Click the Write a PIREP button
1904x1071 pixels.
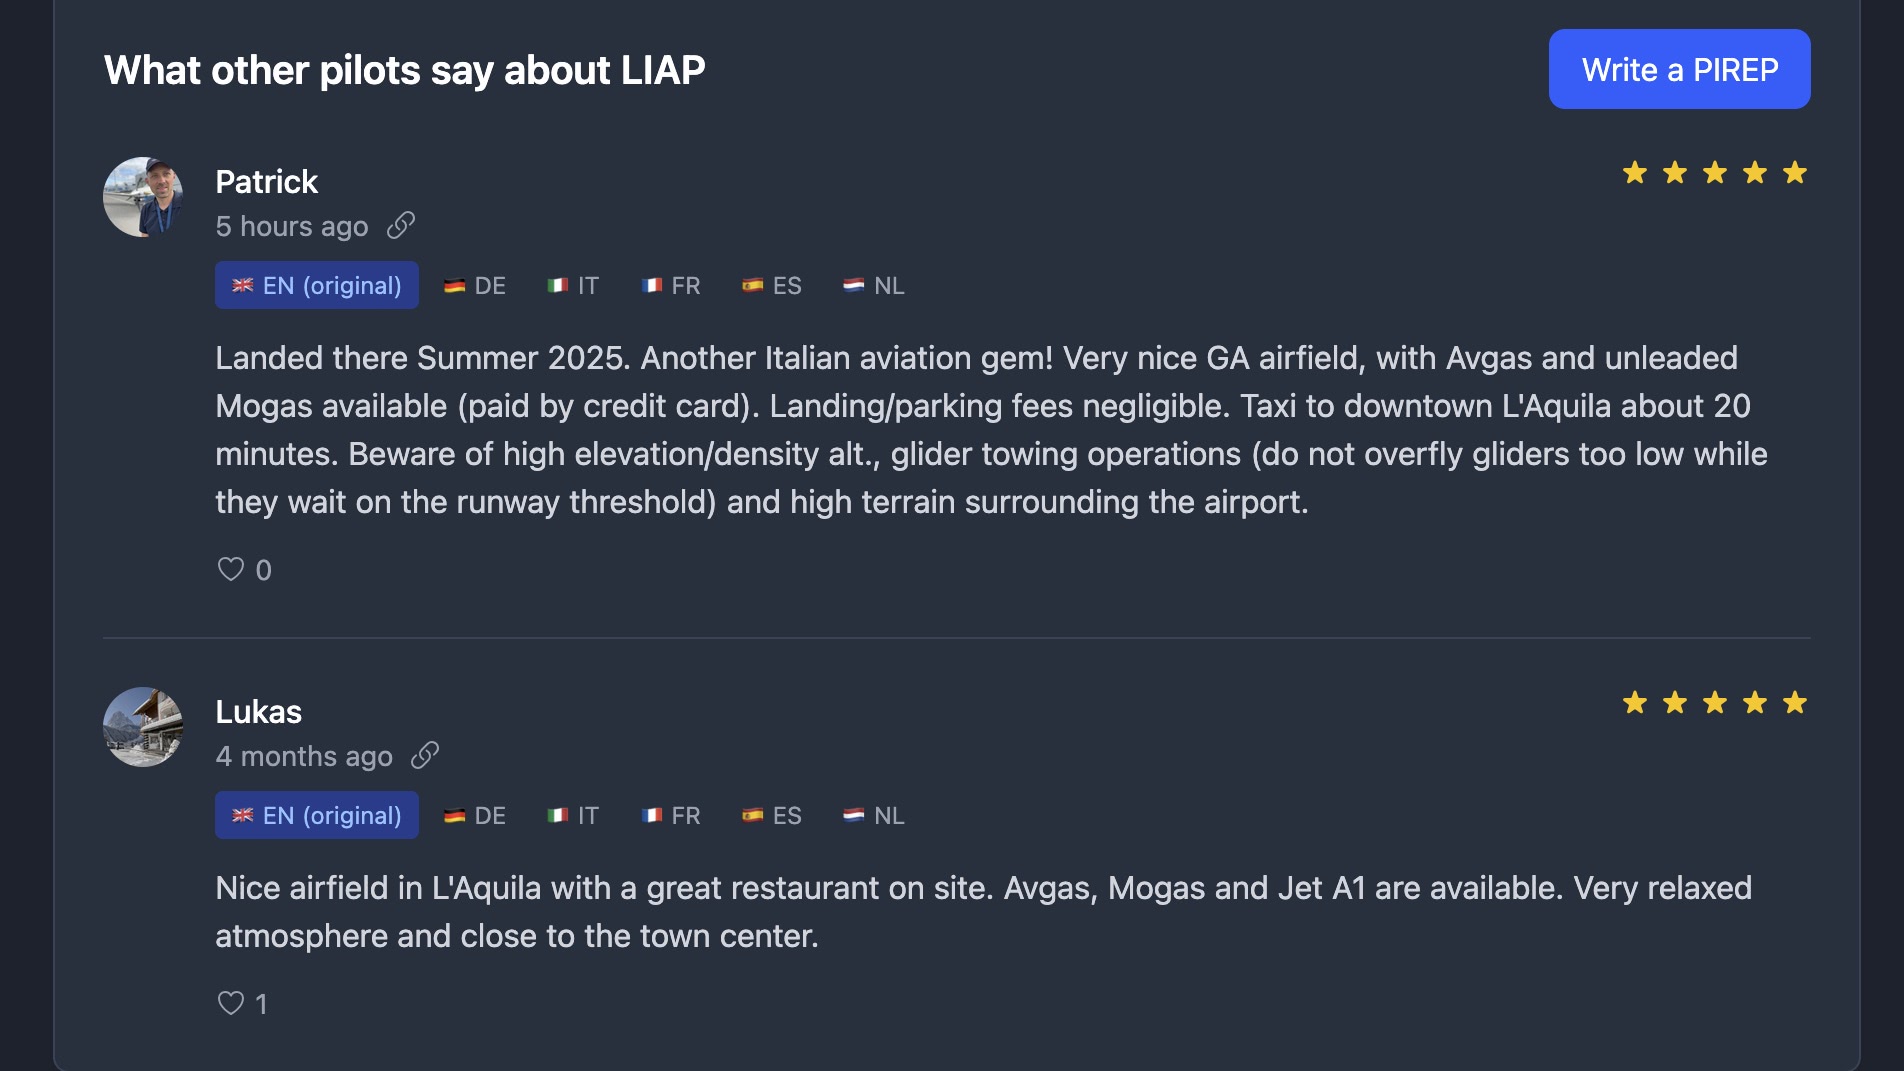(1679, 69)
